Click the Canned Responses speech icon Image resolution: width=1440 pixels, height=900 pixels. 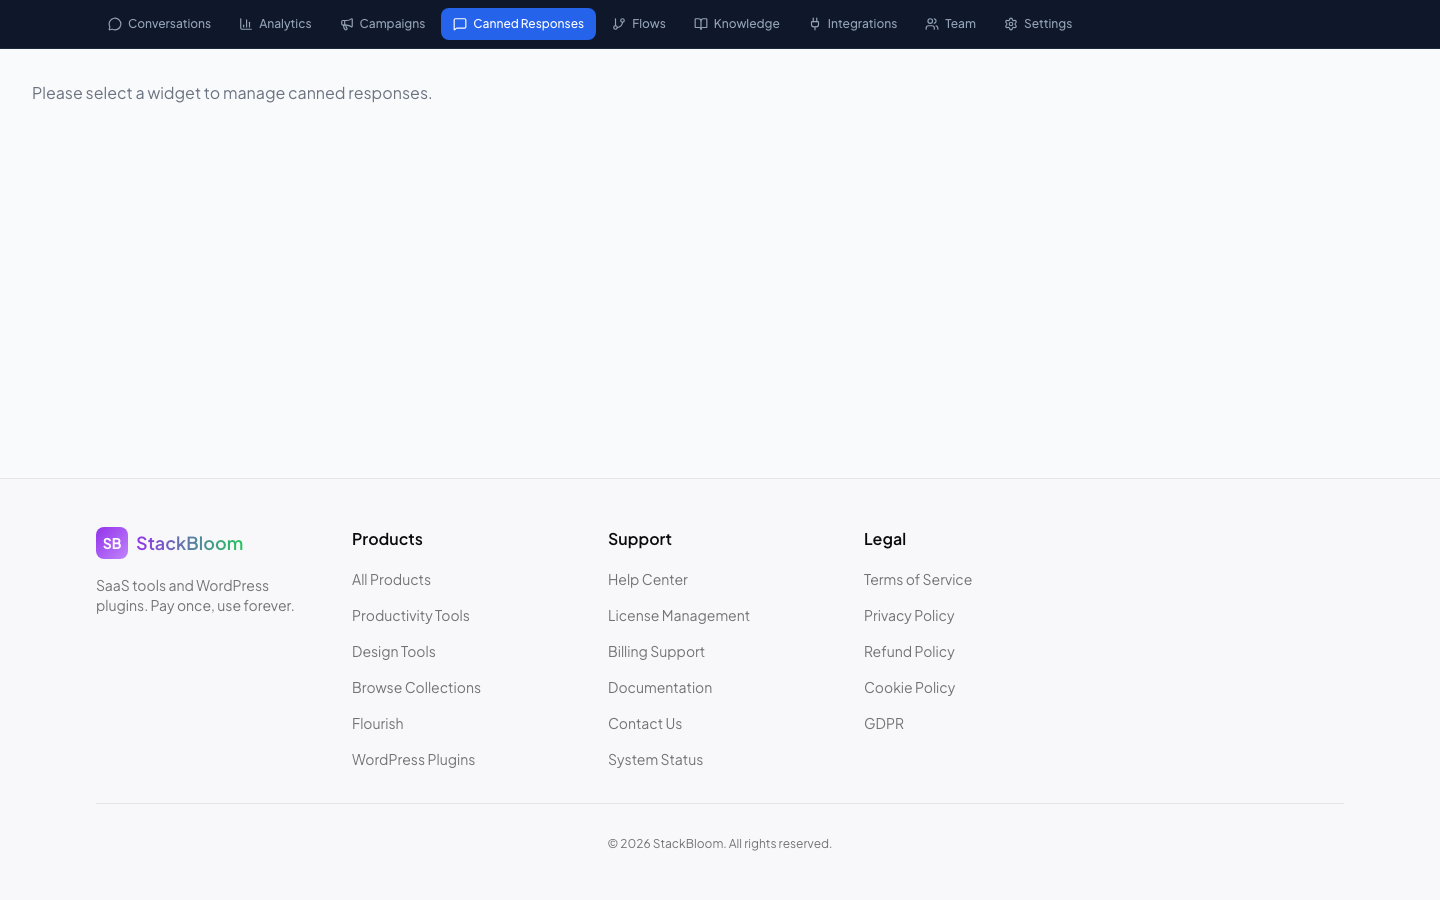[x=461, y=23]
